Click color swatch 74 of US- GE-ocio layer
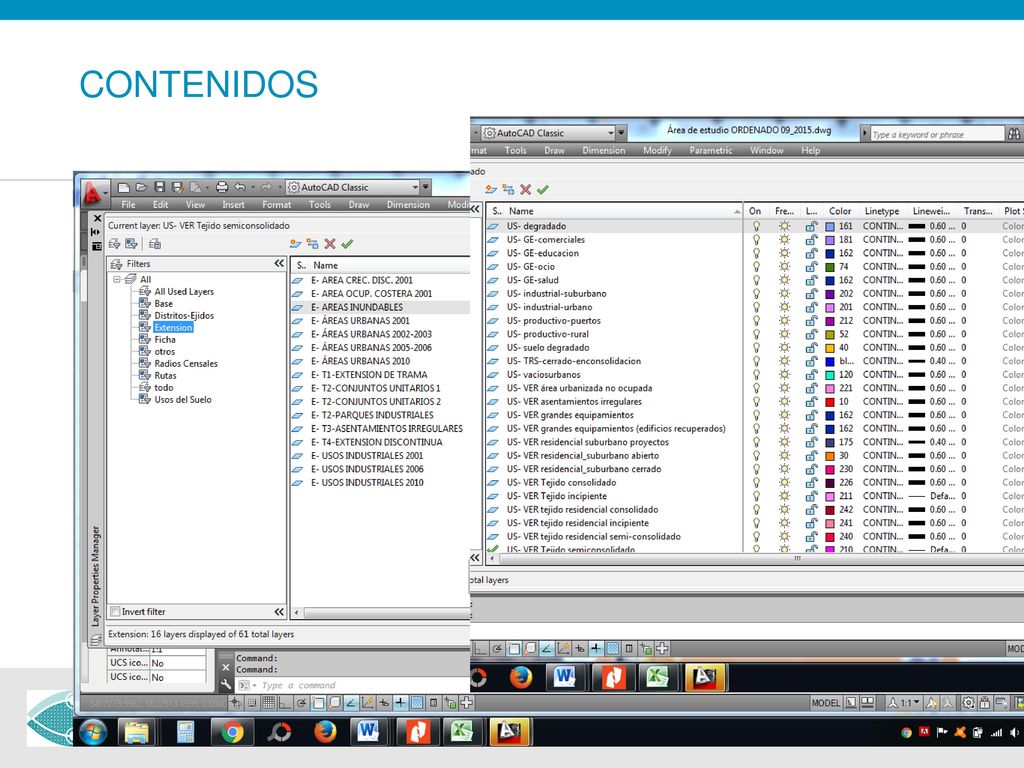 830,267
